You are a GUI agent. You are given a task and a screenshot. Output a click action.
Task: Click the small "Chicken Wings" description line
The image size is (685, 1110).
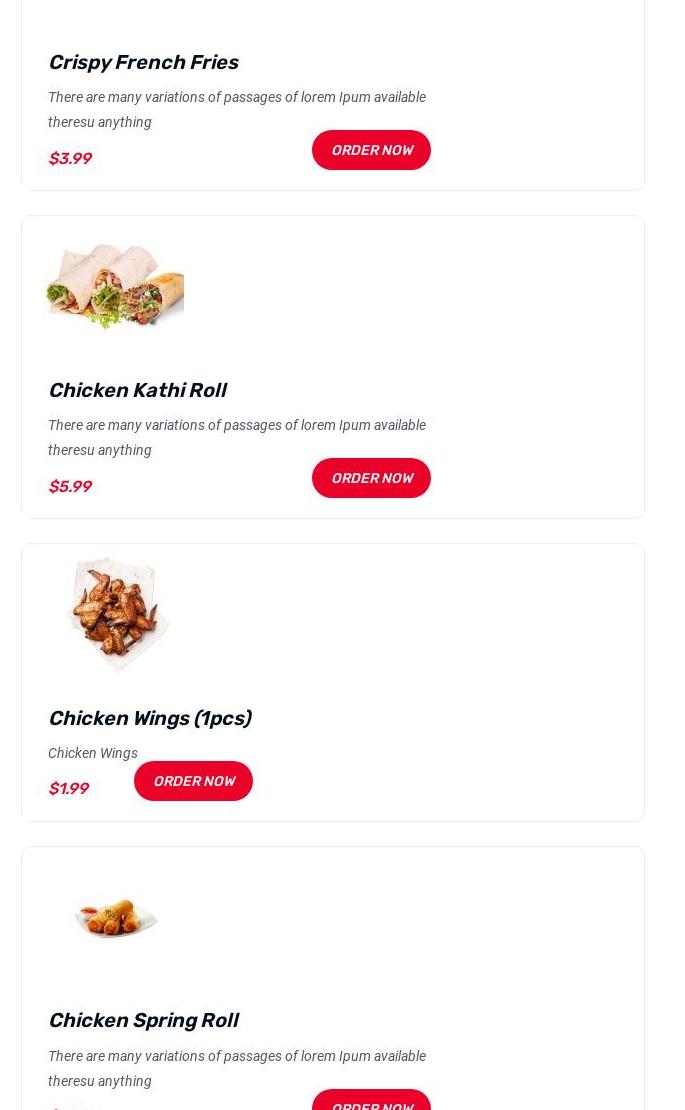tap(93, 753)
